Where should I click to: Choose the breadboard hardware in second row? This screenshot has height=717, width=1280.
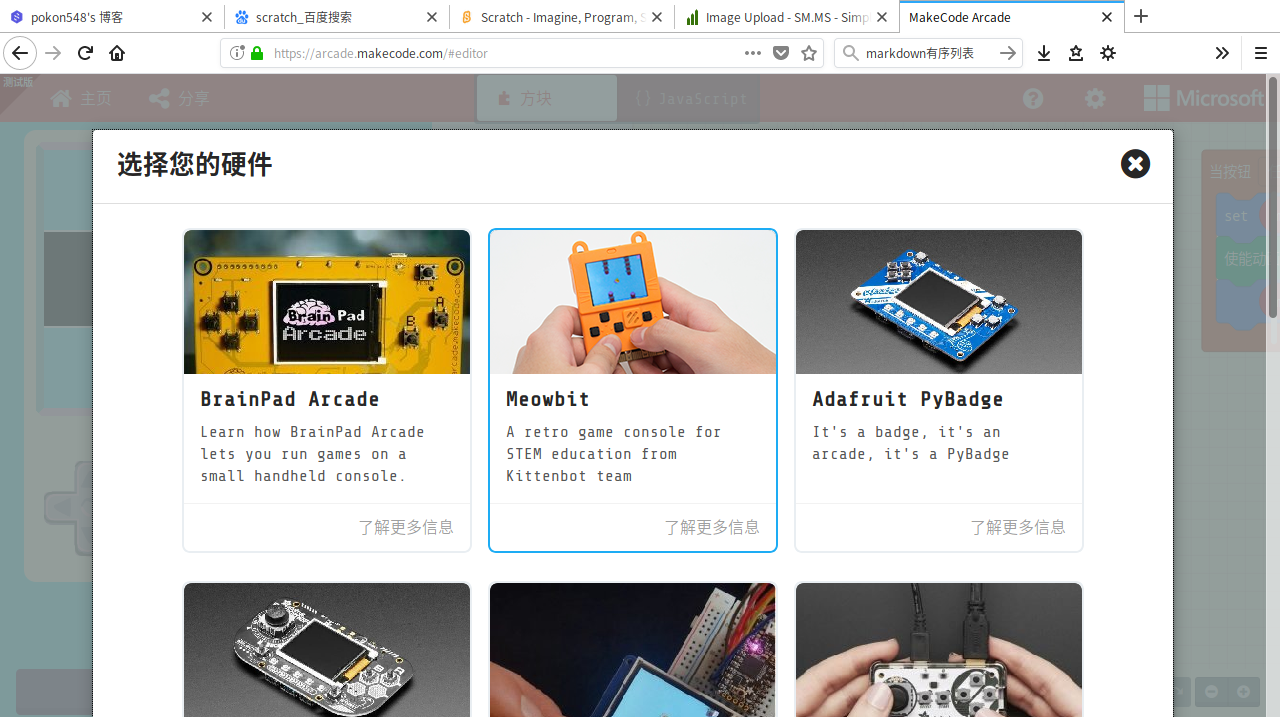click(x=633, y=650)
